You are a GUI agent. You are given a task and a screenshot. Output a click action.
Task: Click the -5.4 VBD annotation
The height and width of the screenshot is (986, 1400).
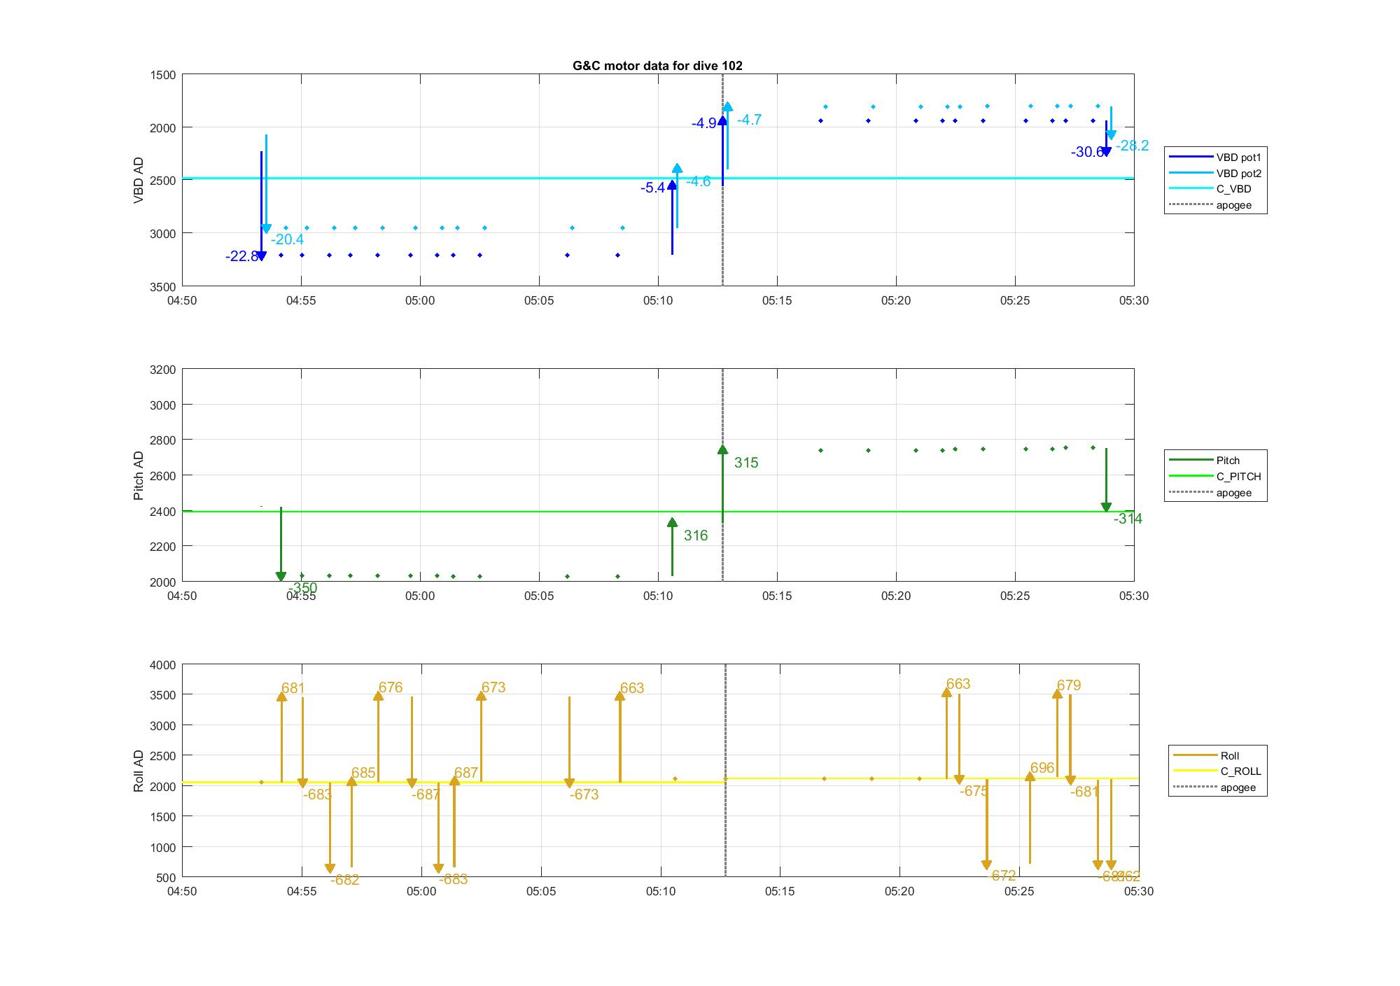pyautogui.click(x=652, y=188)
